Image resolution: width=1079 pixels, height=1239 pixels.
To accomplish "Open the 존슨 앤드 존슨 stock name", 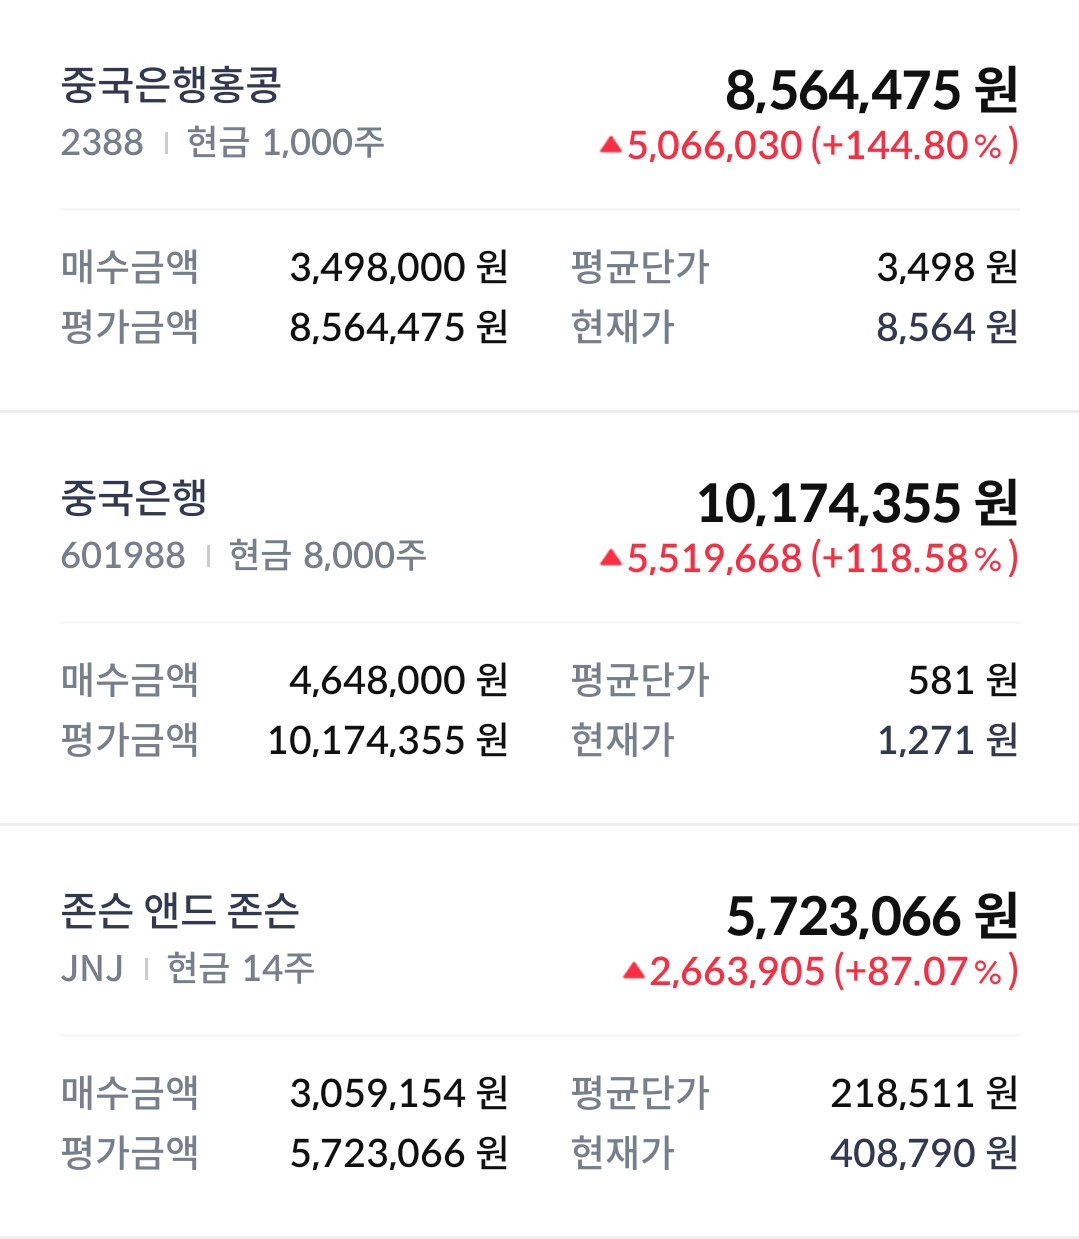I will click(x=180, y=911).
